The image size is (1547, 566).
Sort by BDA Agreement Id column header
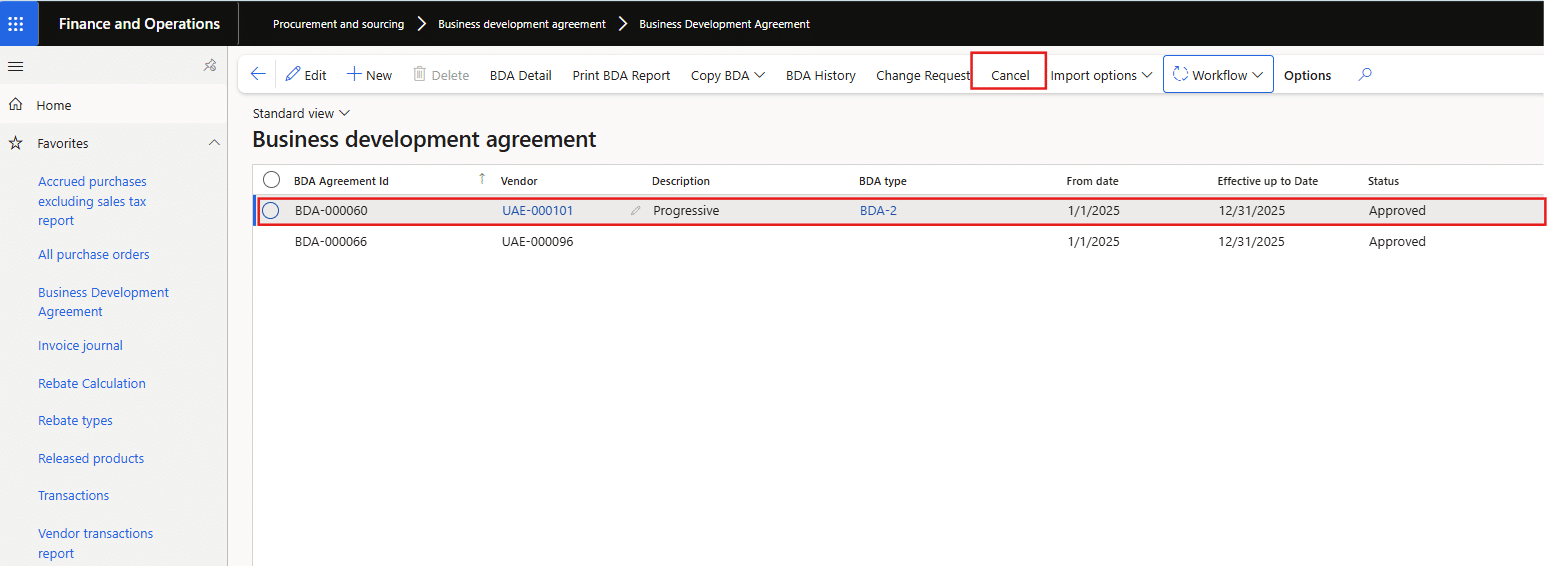(341, 181)
